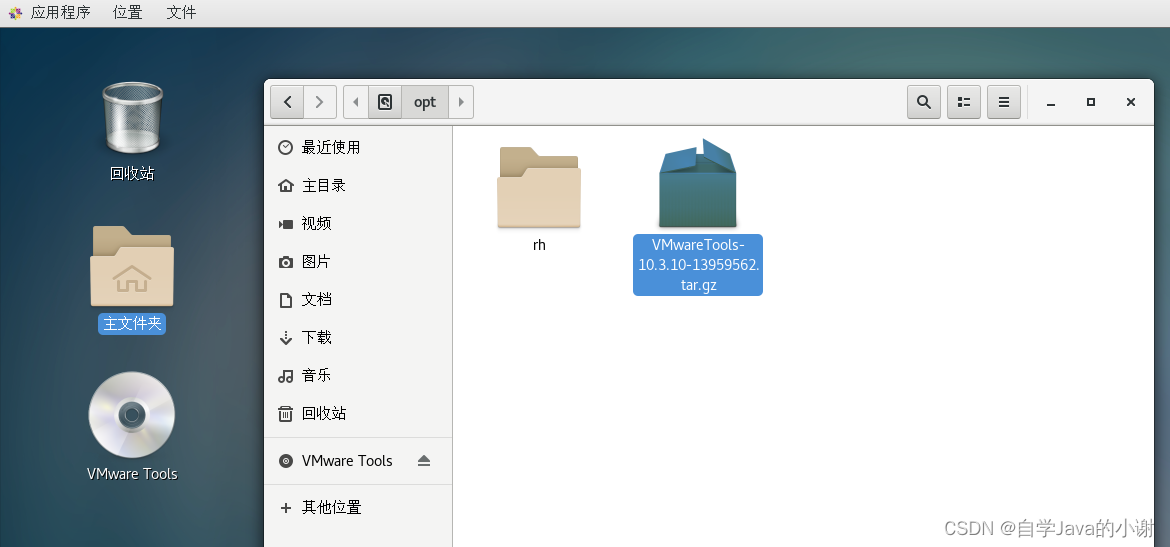Click the highlighted 主文件夹 desktop label
The height and width of the screenshot is (547, 1170).
pos(132,324)
